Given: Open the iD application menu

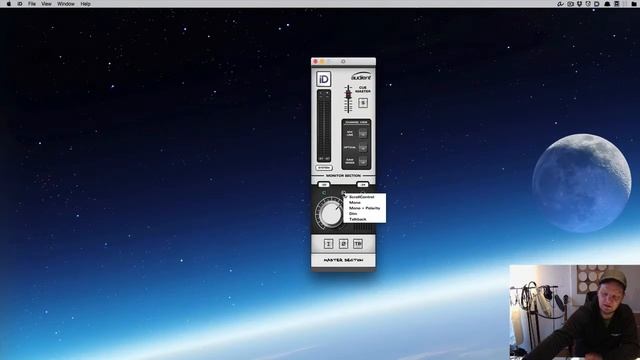Looking at the screenshot, I should coord(19,4).
